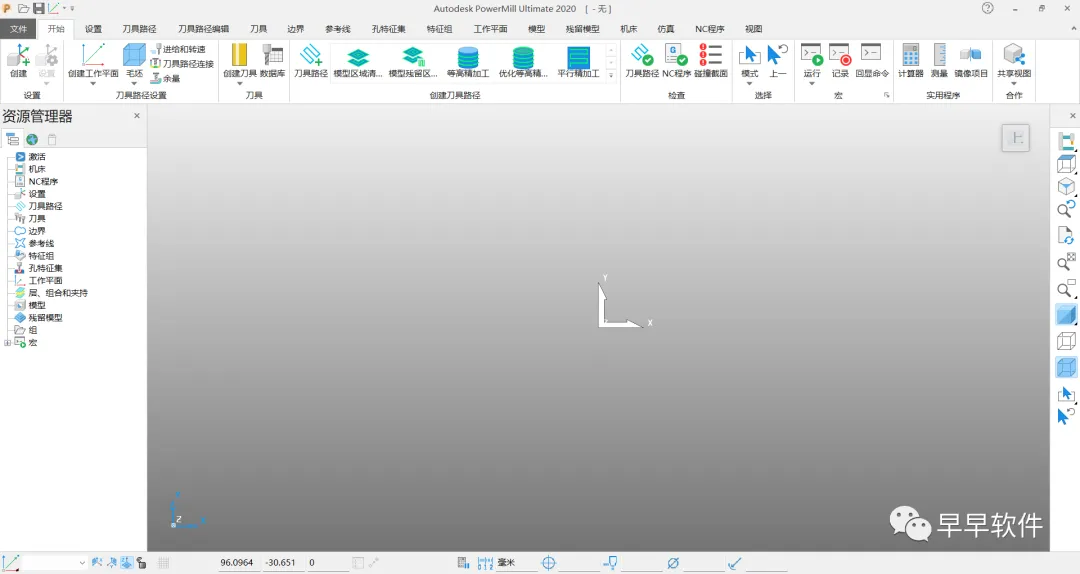Screen dimensions: 1080x574
Task: Switch to the 仿真 ribbon tab
Action: coord(665,29)
